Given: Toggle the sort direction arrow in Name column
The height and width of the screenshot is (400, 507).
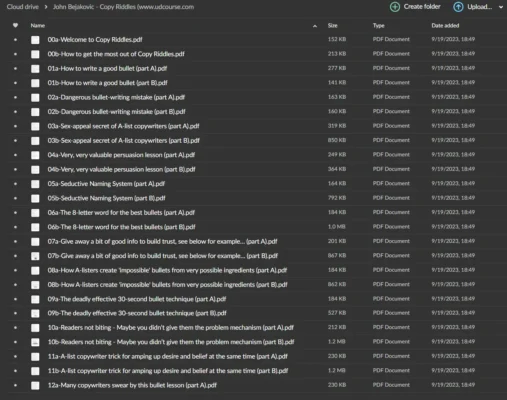Looking at the screenshot, I should click(x=315, y=26).
